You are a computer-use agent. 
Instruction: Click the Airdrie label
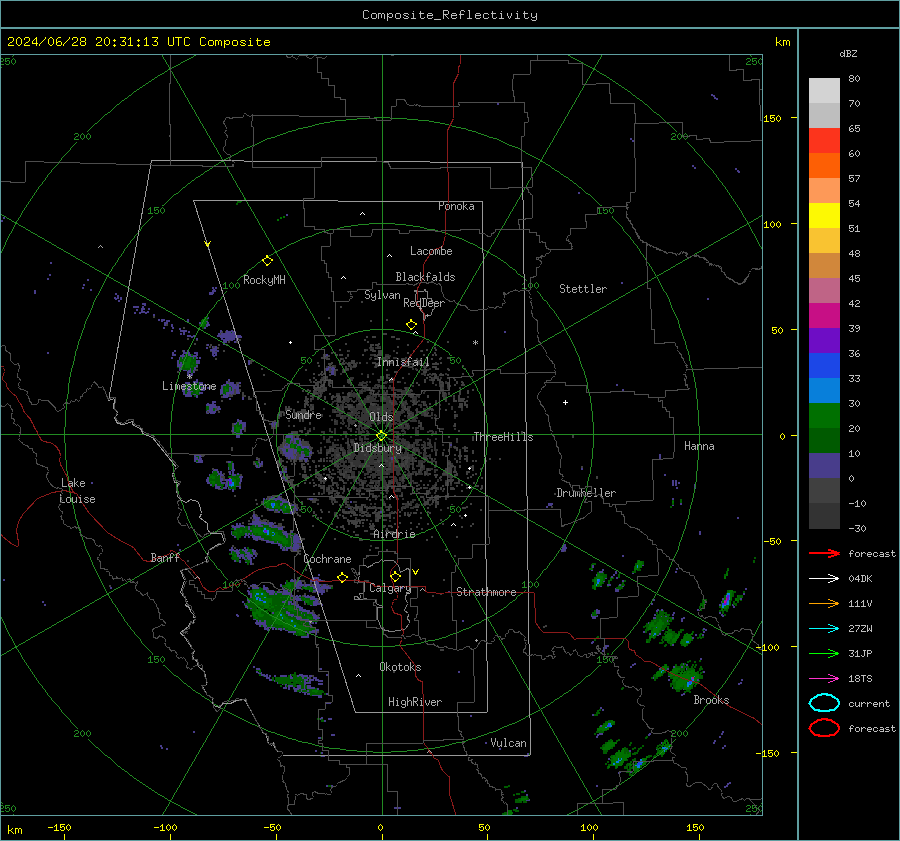[394, 534]
